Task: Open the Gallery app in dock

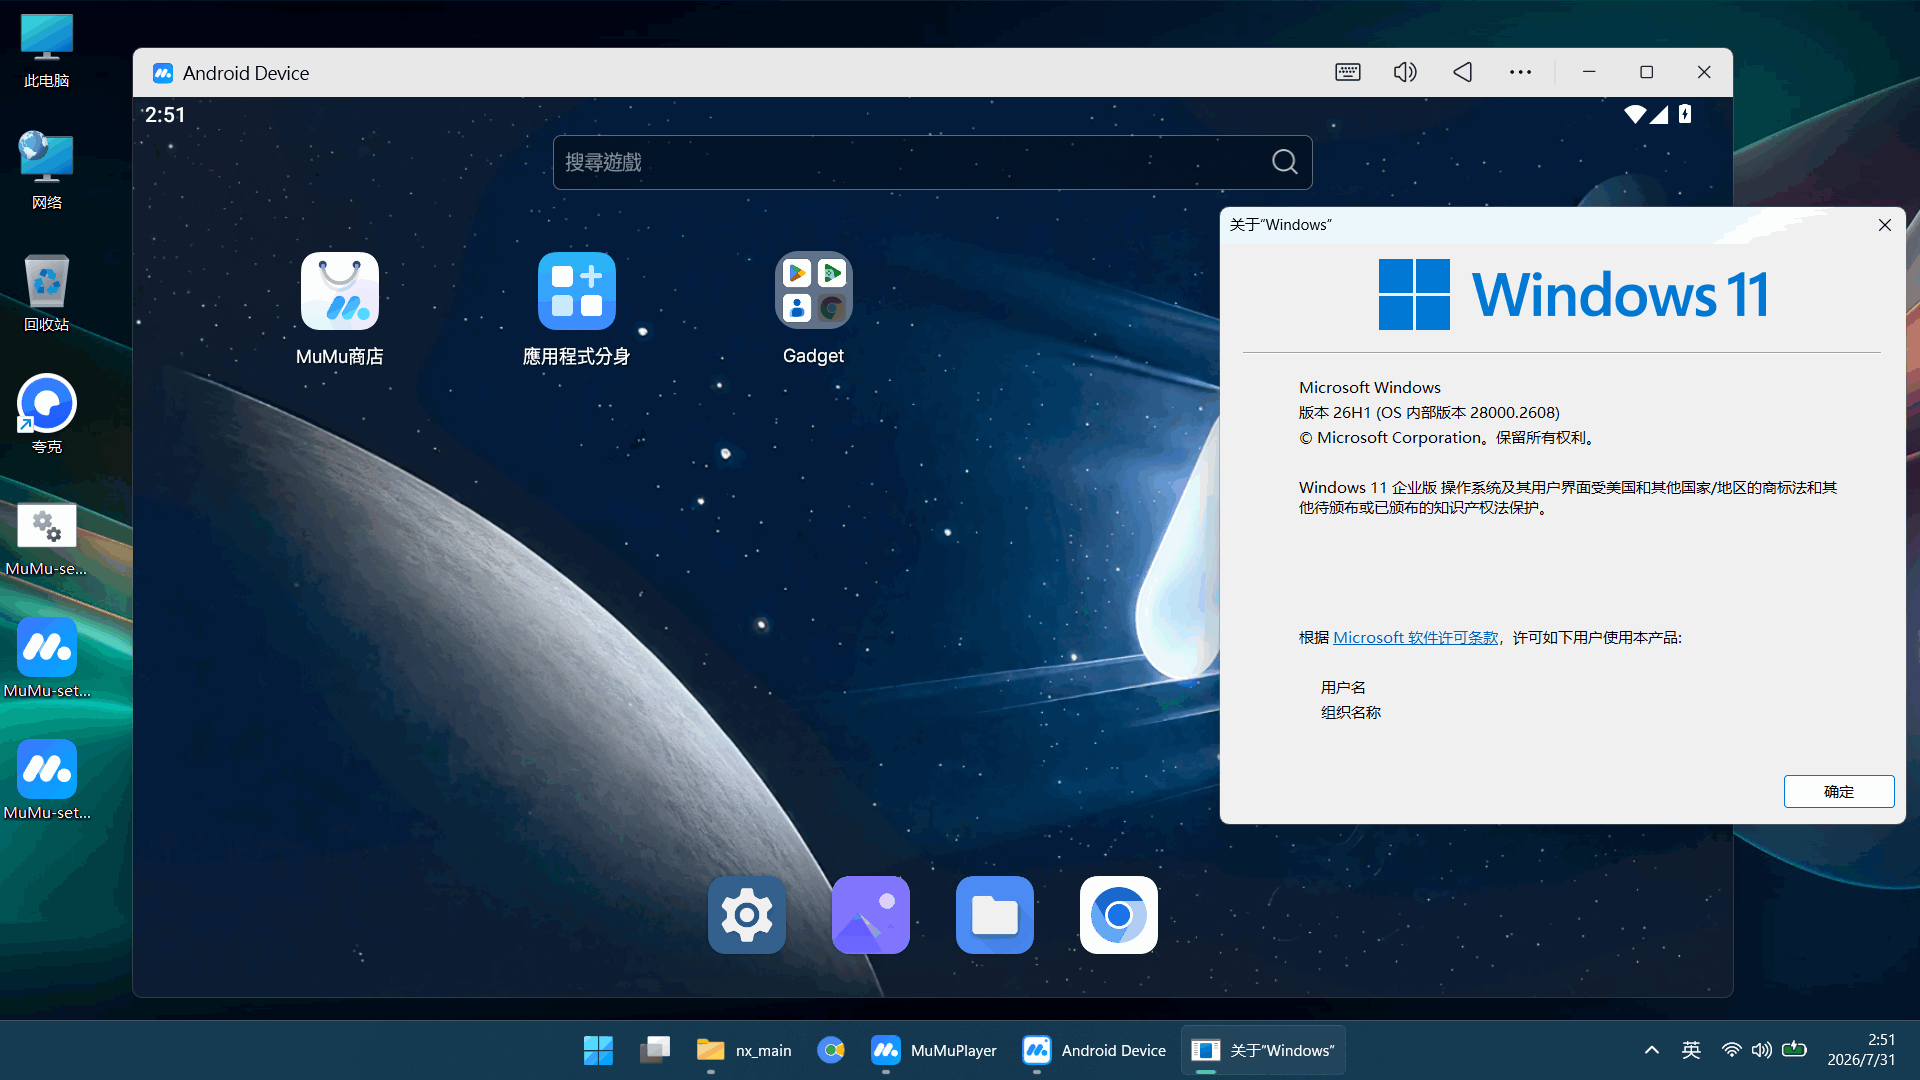Action: [x=871, y=915]
